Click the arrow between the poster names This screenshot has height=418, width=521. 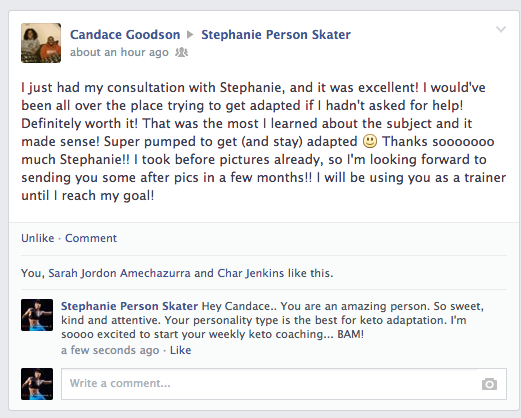pos(190,35)
